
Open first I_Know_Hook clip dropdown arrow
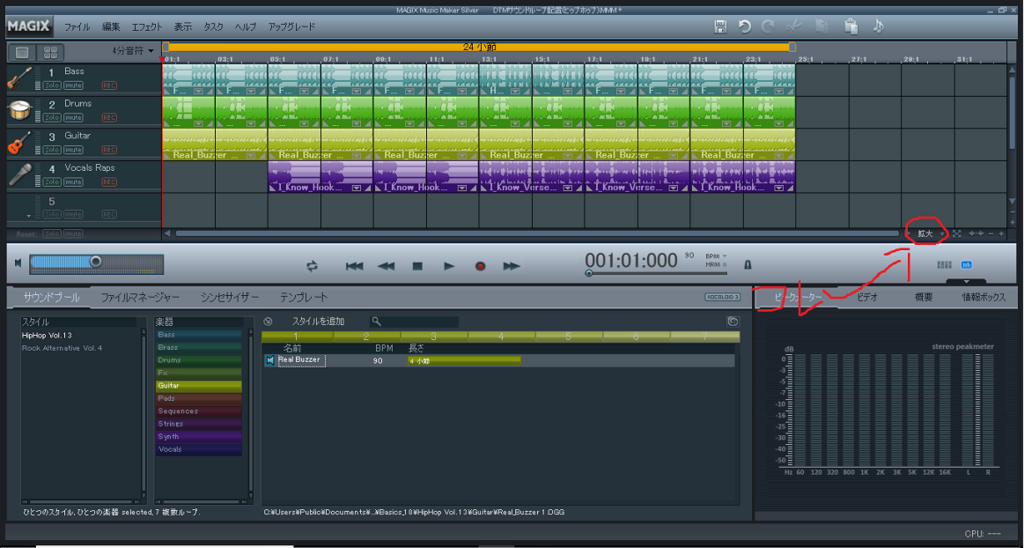[x=357, y=187]
